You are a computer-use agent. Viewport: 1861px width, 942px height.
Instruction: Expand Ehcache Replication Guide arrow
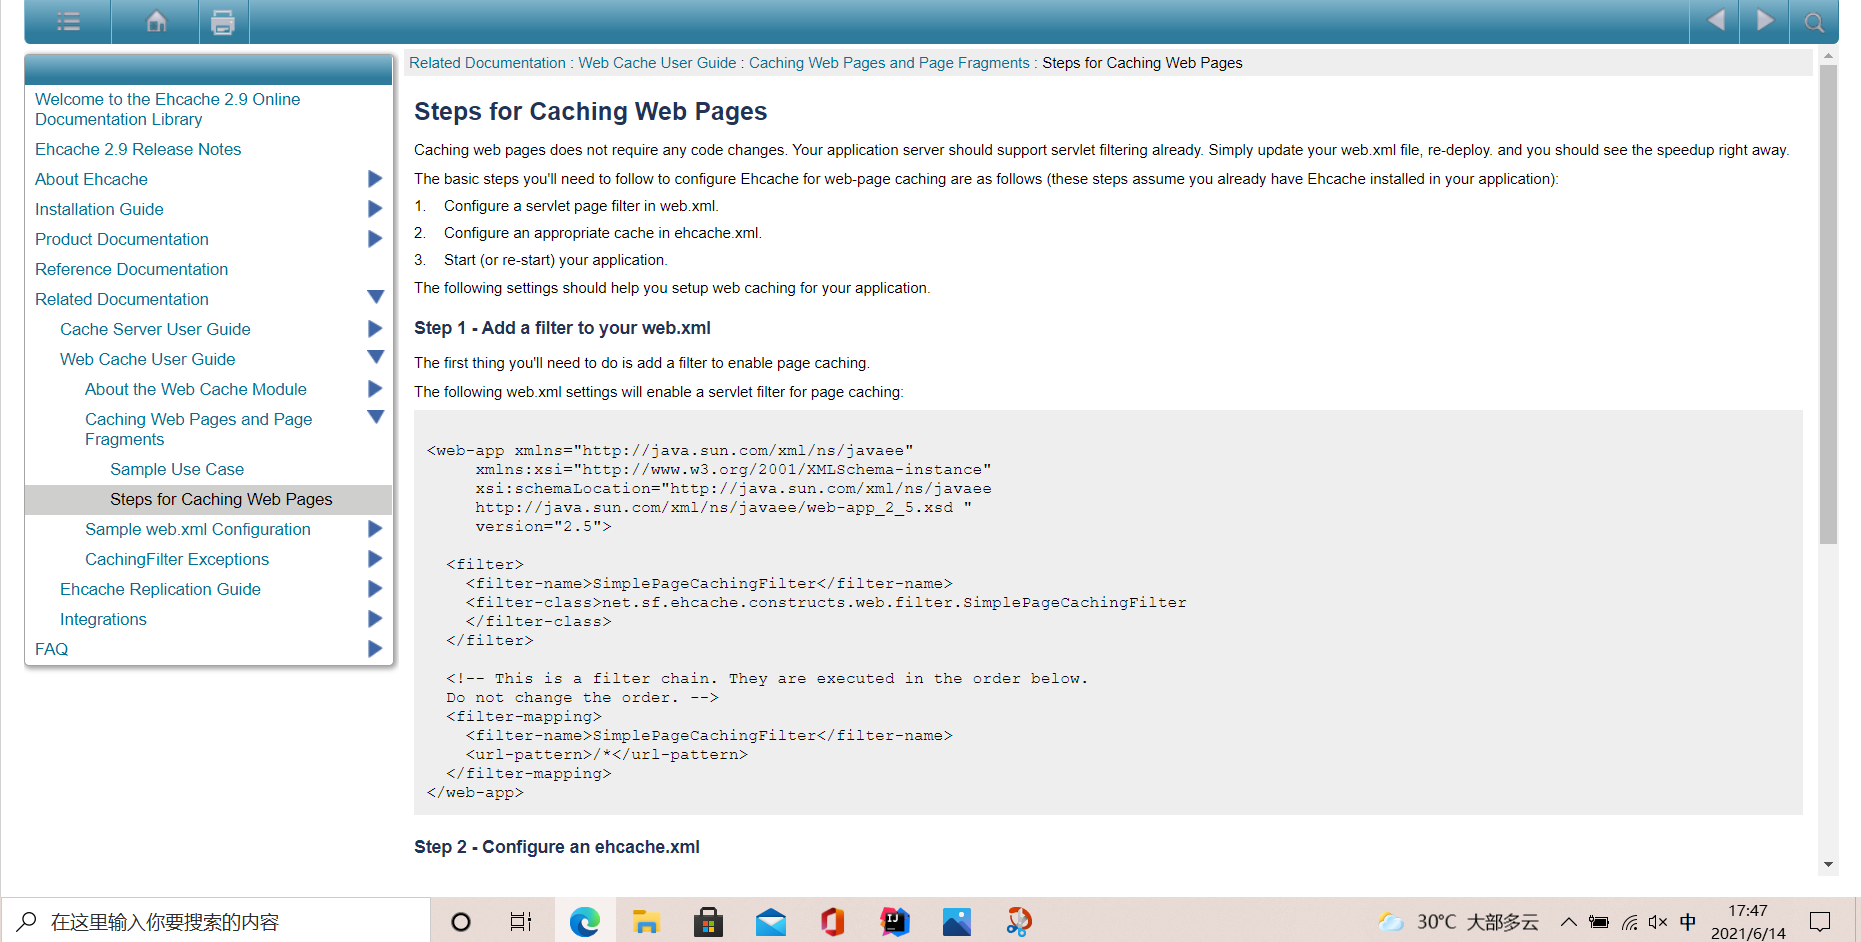tap(375, 589)
